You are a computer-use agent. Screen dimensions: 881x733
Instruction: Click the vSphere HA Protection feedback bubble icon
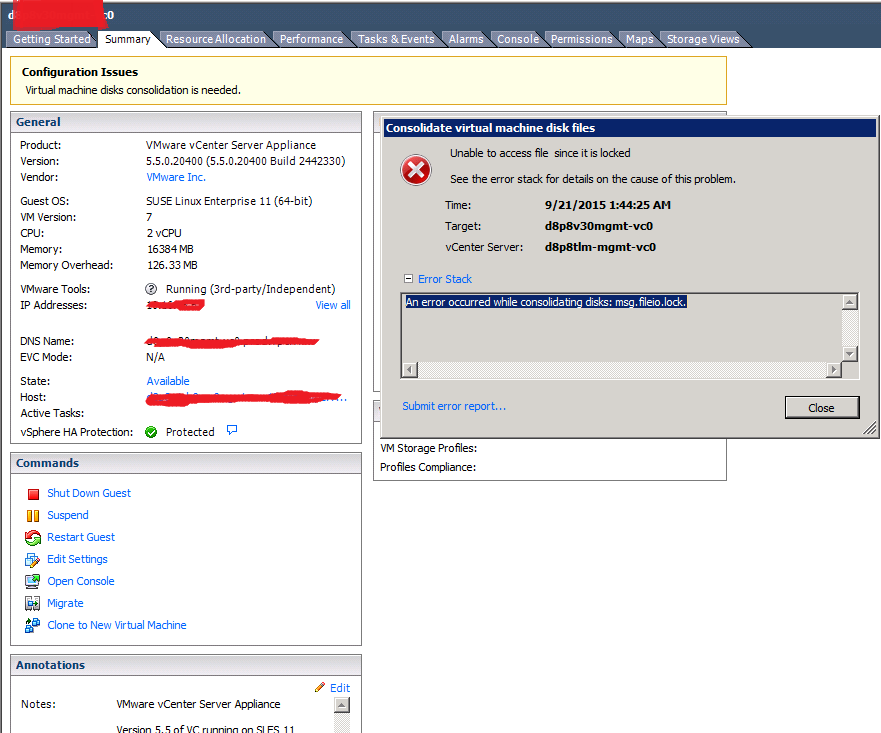click(232, 431)
